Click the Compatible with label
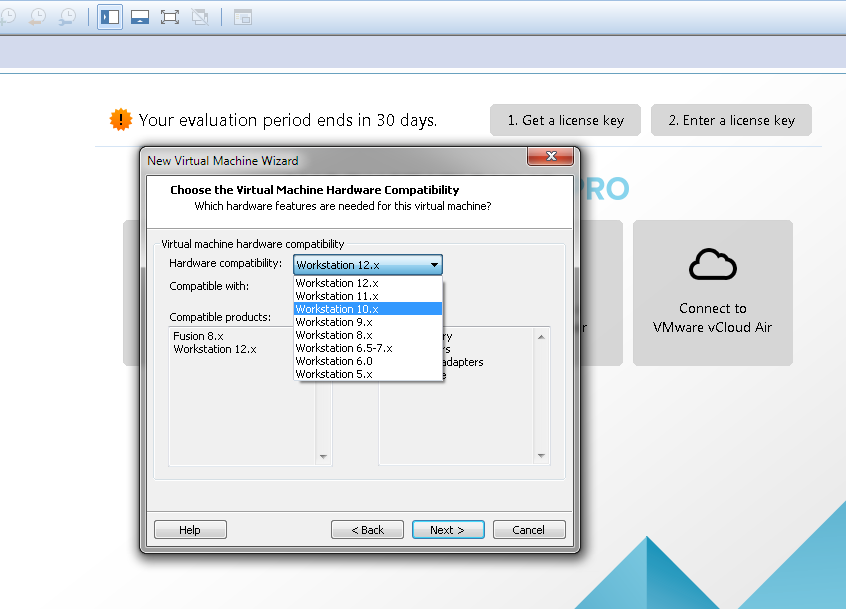This screenshot has width=846, height=609. coord(209,286)
